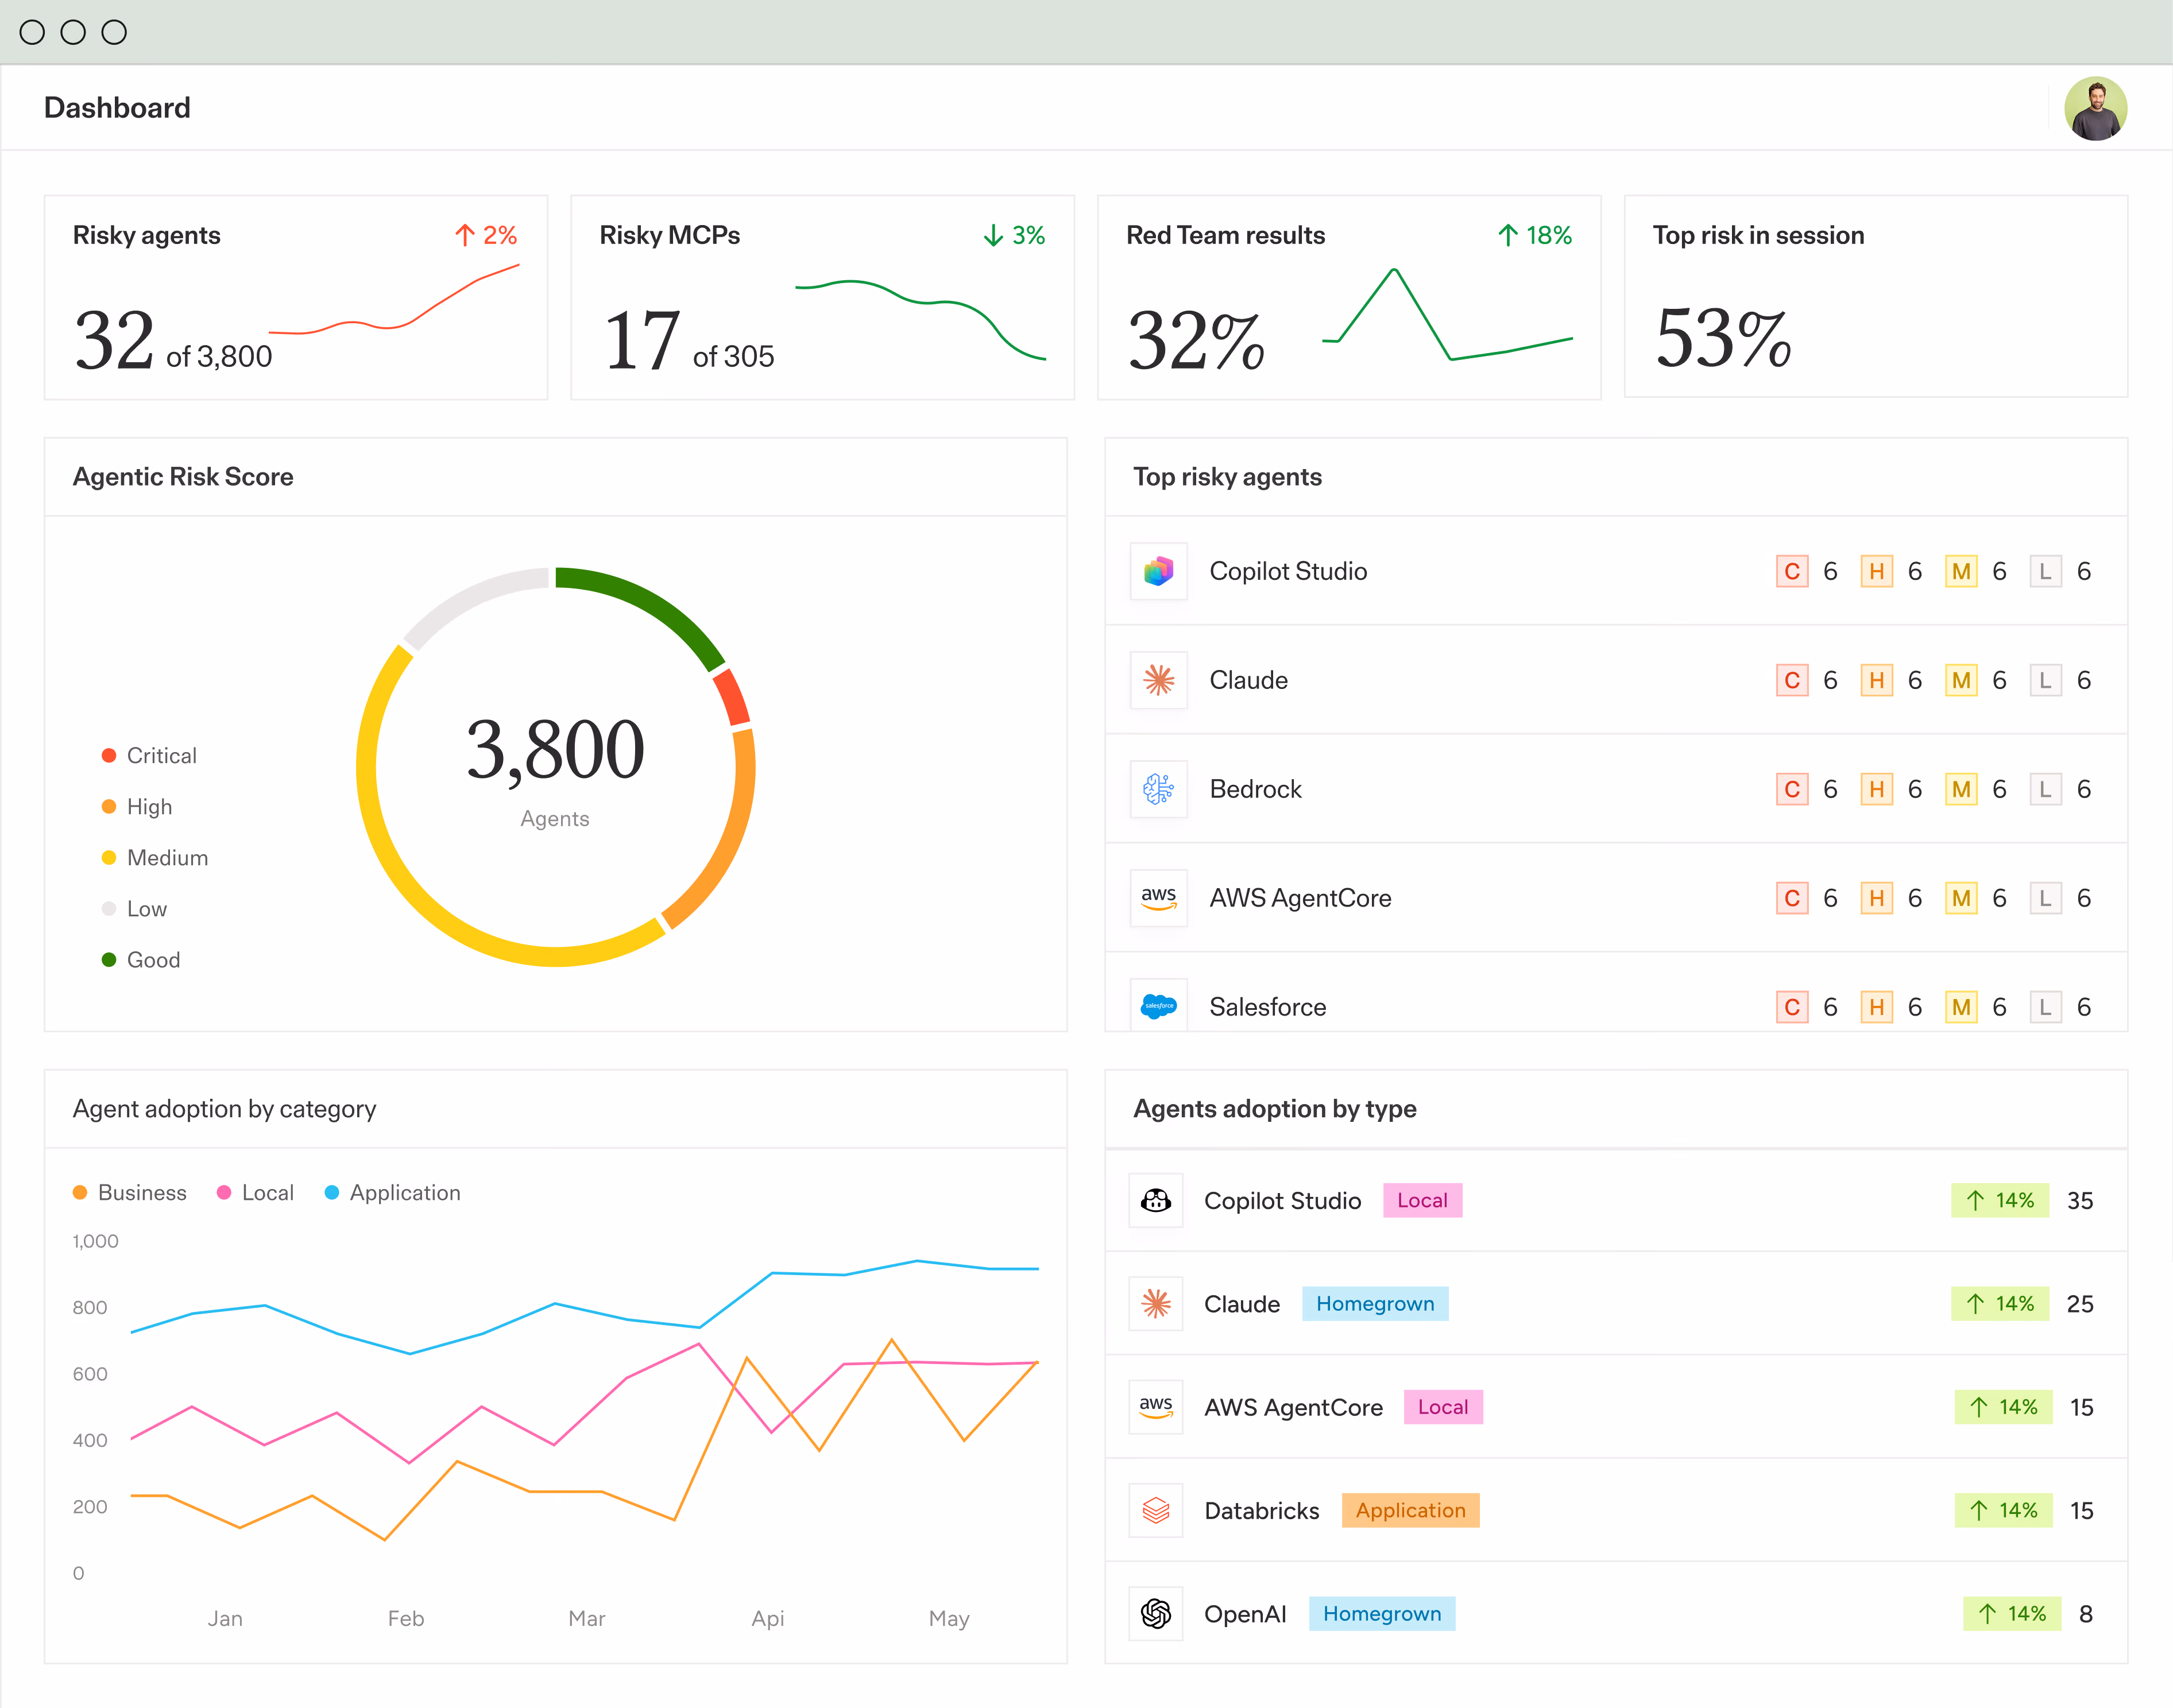Image resolution: width=2173 pixels, height=1708 pixels.
Task: Open the Bedrock agent name
Action: tap(1255, 789)
